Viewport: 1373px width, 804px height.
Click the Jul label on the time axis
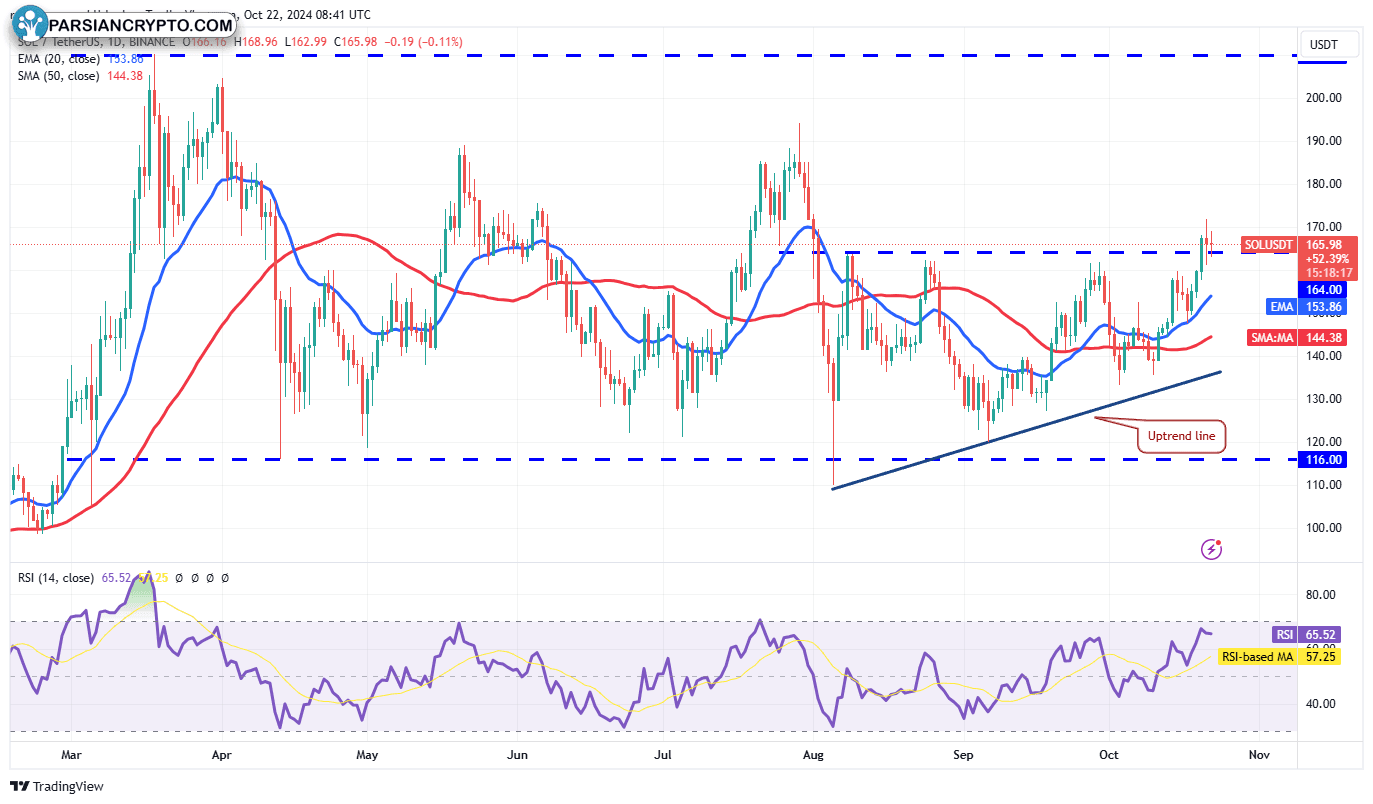663,756
